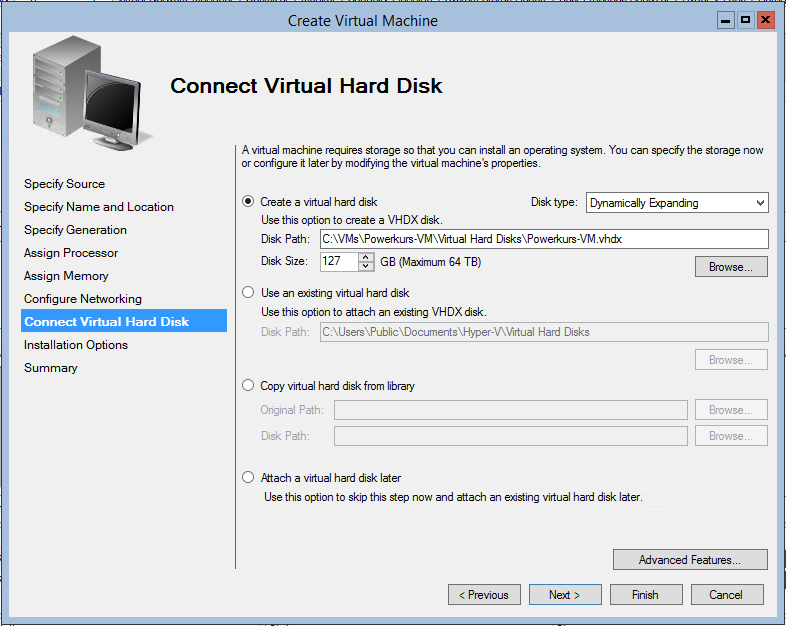This screenshot has height=626, width=786.
Task: Open Installation Options step
Action: pos(76,345)
